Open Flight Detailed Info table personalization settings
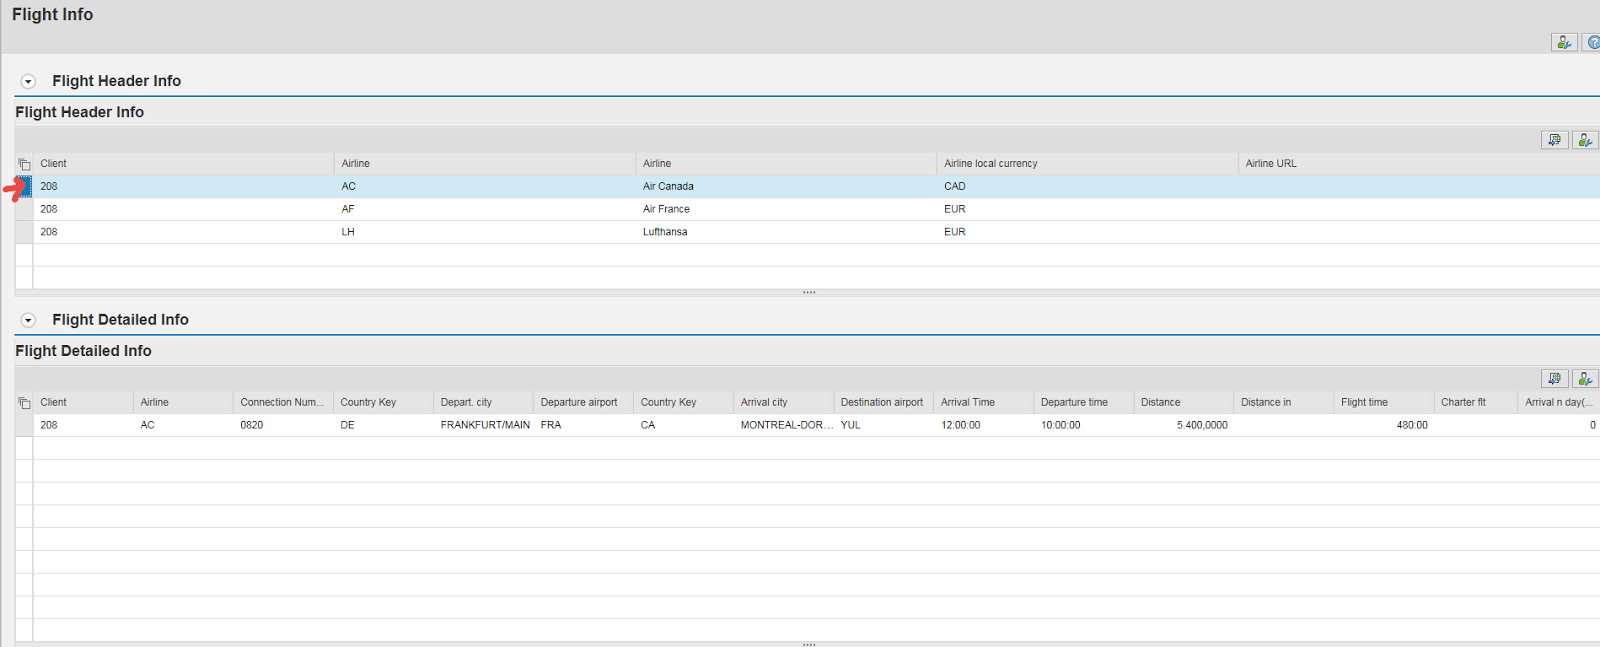Screen dimensions: 1600x647 tap(1585, 379)
